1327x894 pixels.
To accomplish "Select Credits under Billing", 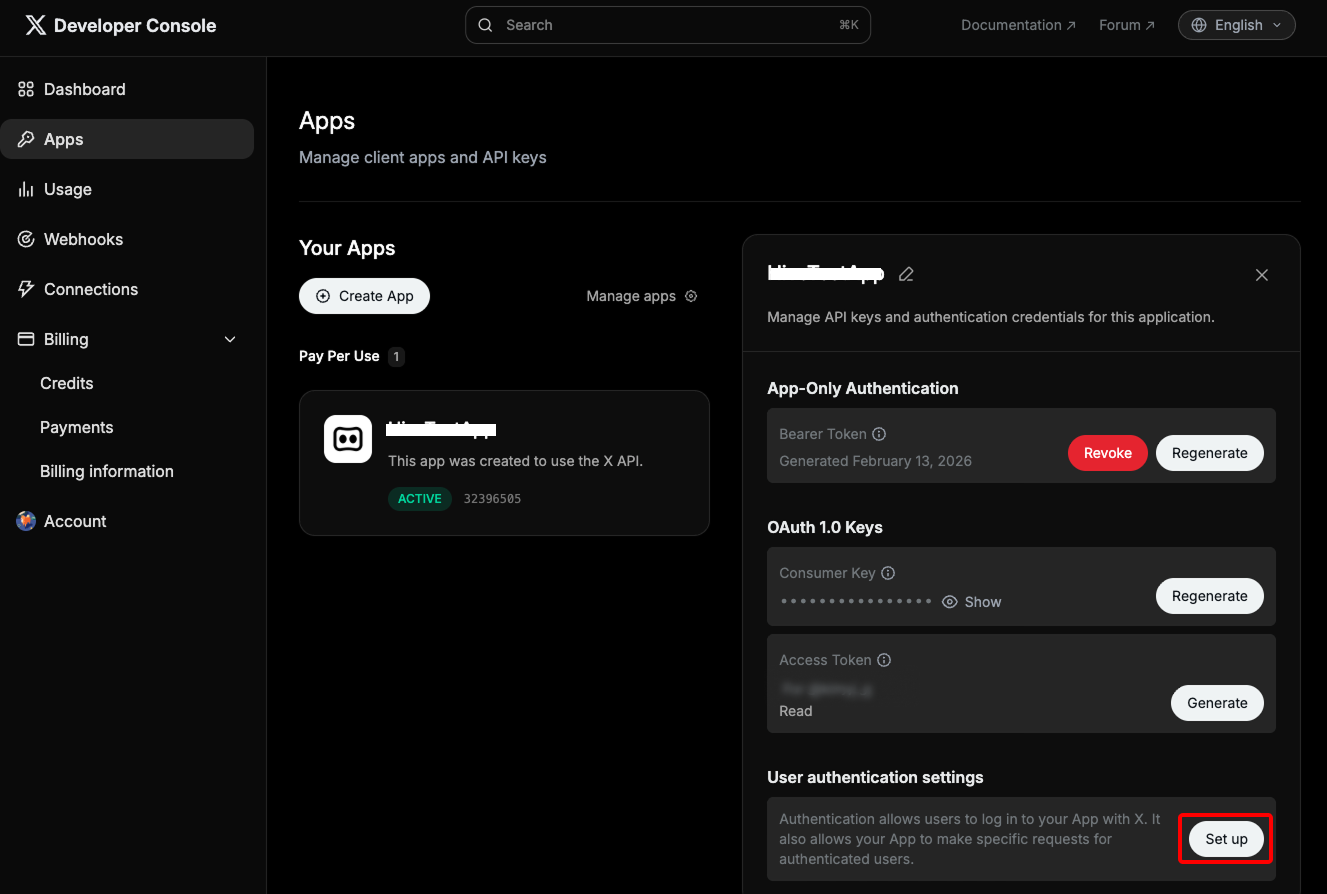I will tap(66, 383).
